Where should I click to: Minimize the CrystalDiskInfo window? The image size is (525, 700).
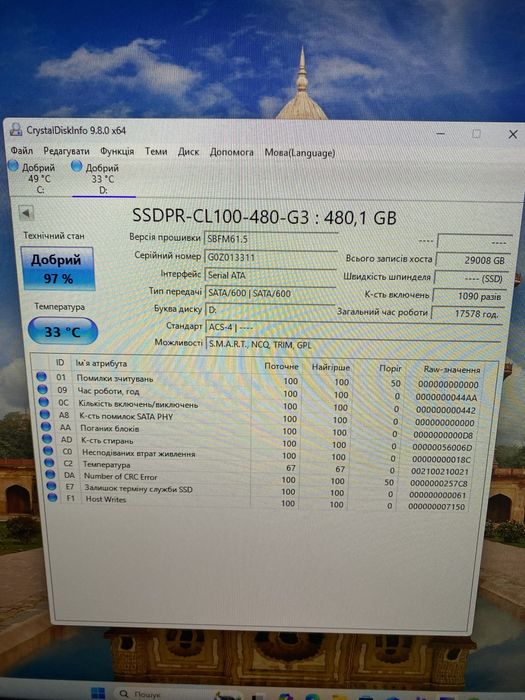pyautogui.click(x=440, y=133)
